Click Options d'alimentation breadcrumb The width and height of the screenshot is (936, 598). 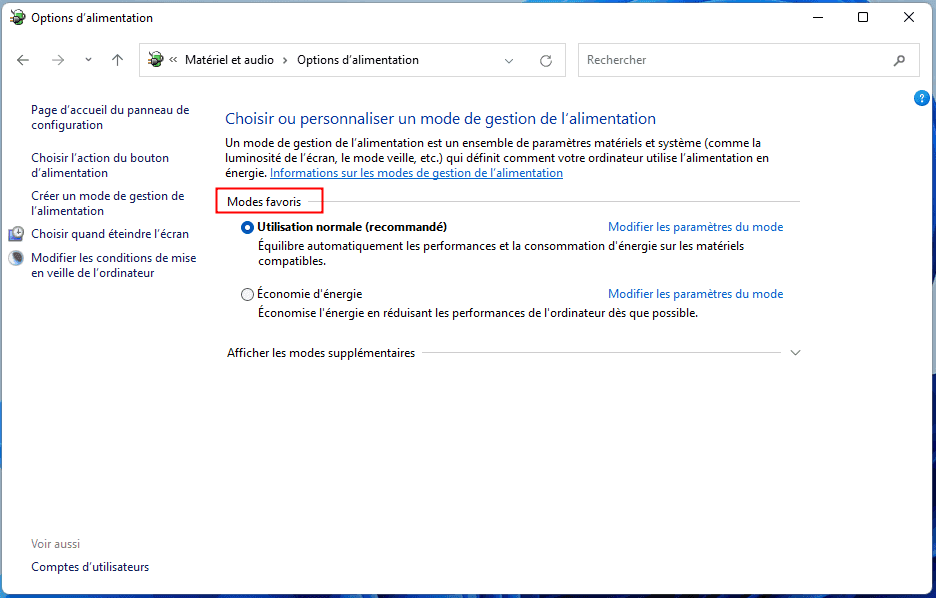358,60
